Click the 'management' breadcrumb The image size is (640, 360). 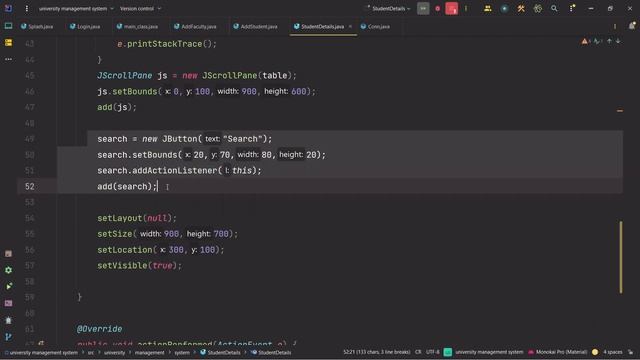pyautogui.click(x=149, y=353)
